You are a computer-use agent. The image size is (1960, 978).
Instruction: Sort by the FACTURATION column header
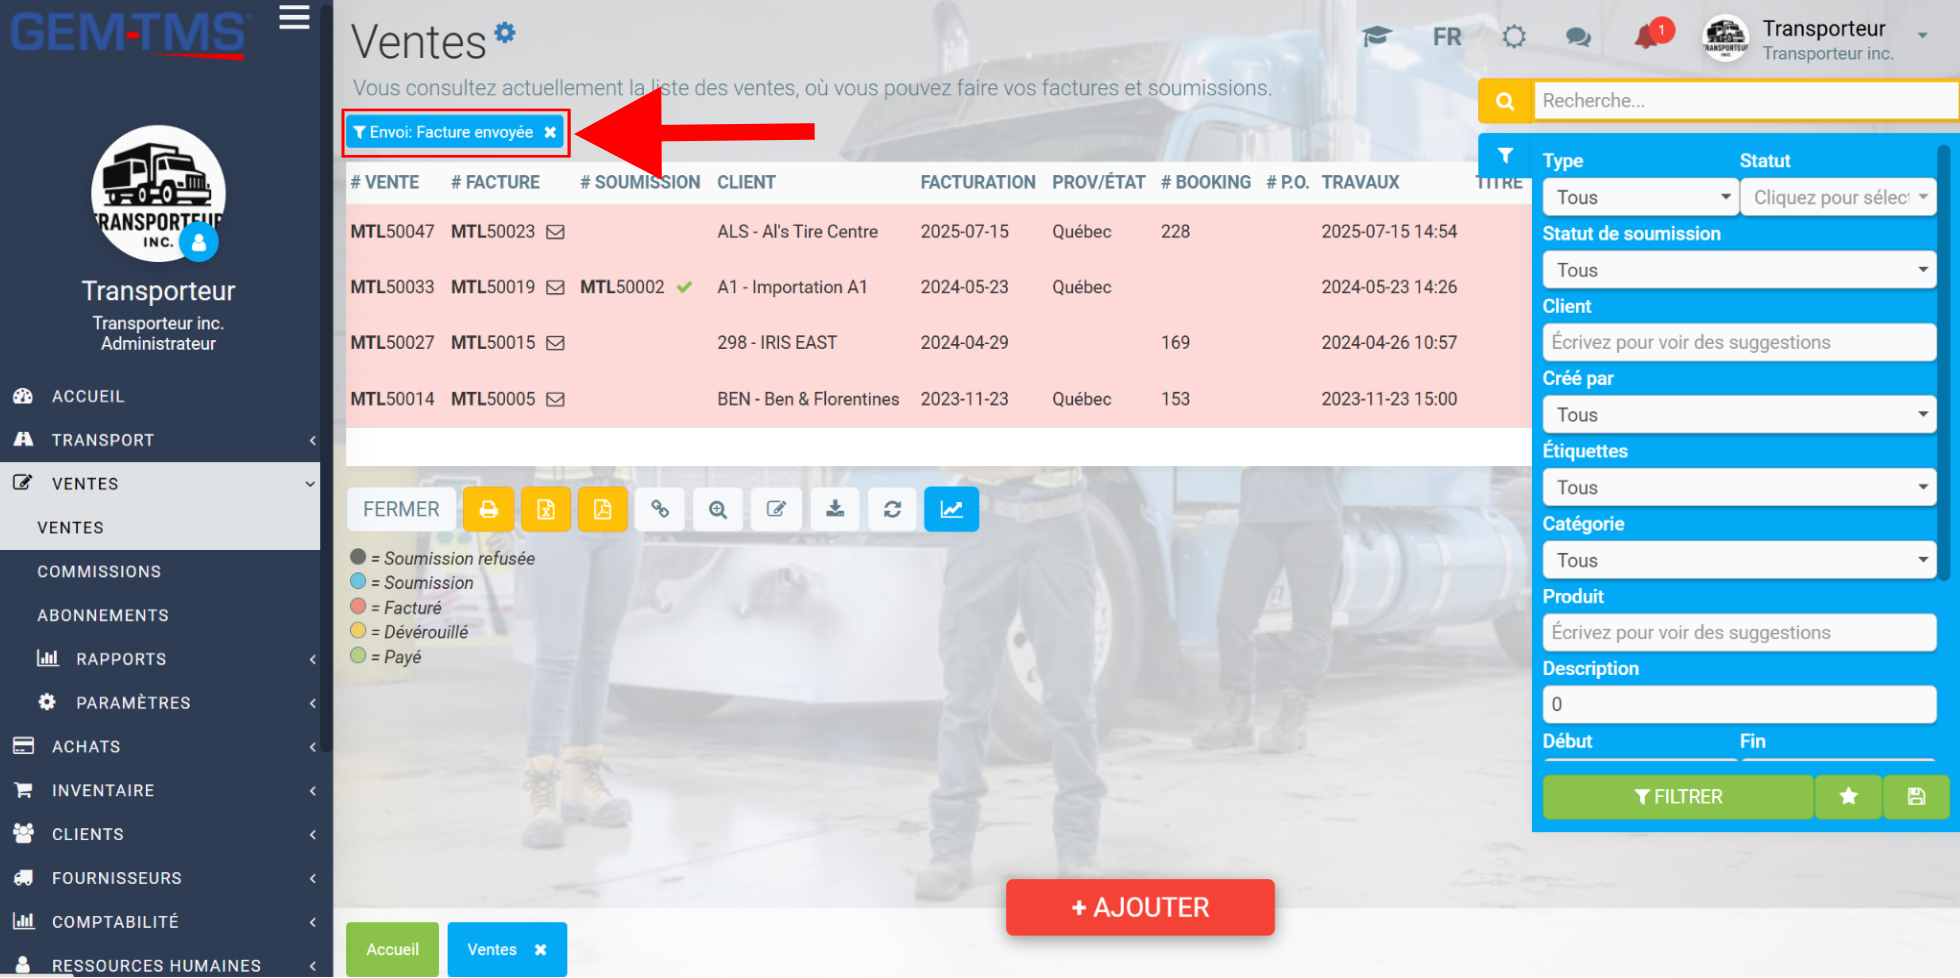click(x=977, y=183)
